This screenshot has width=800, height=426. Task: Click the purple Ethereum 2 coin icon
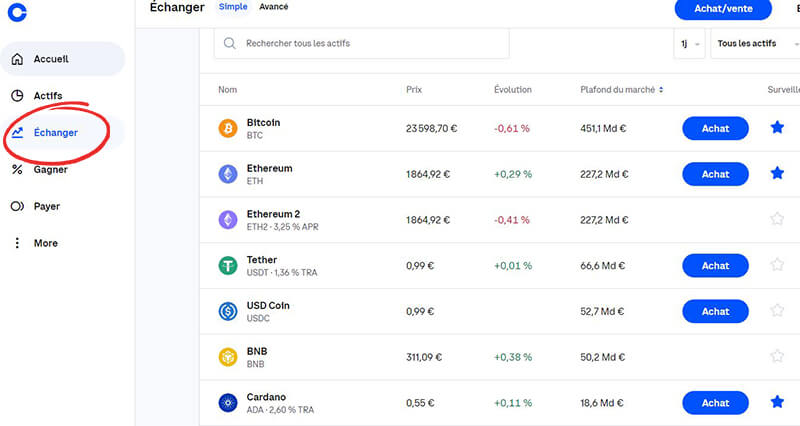(228, 220)
